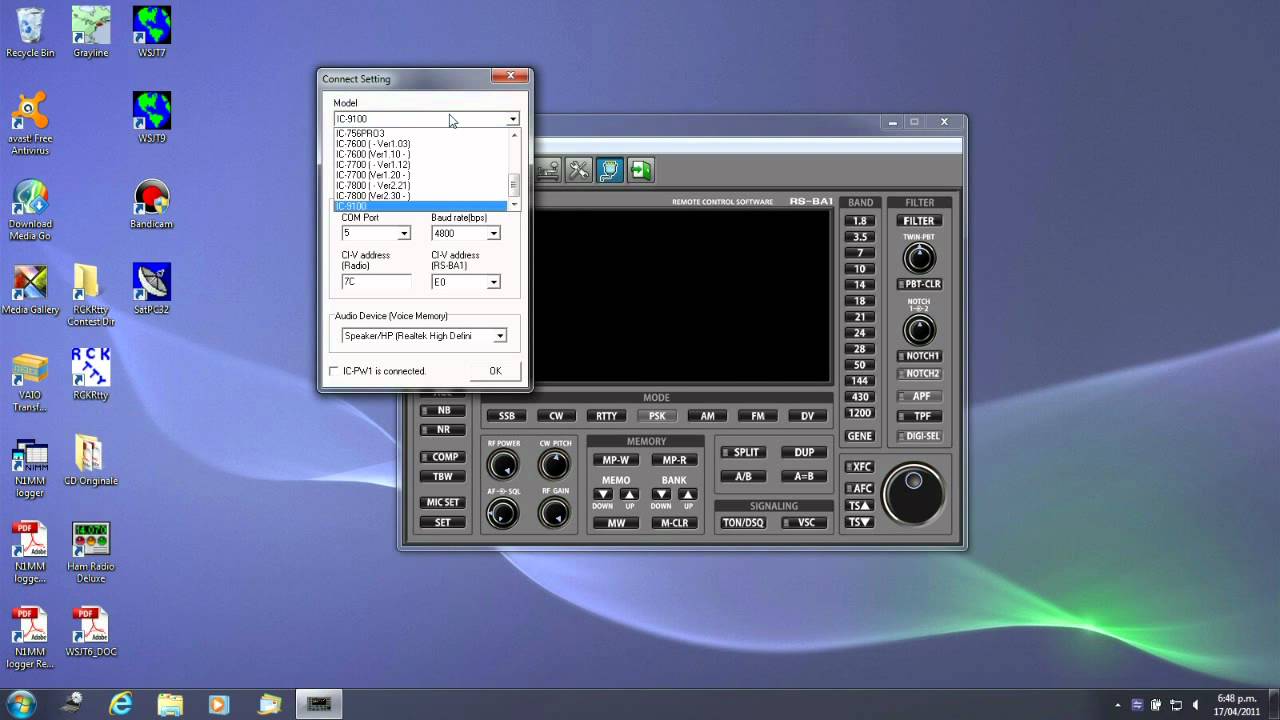
Task: Expand the Model dropdown arrow
Action: click(x=512, y=119)
